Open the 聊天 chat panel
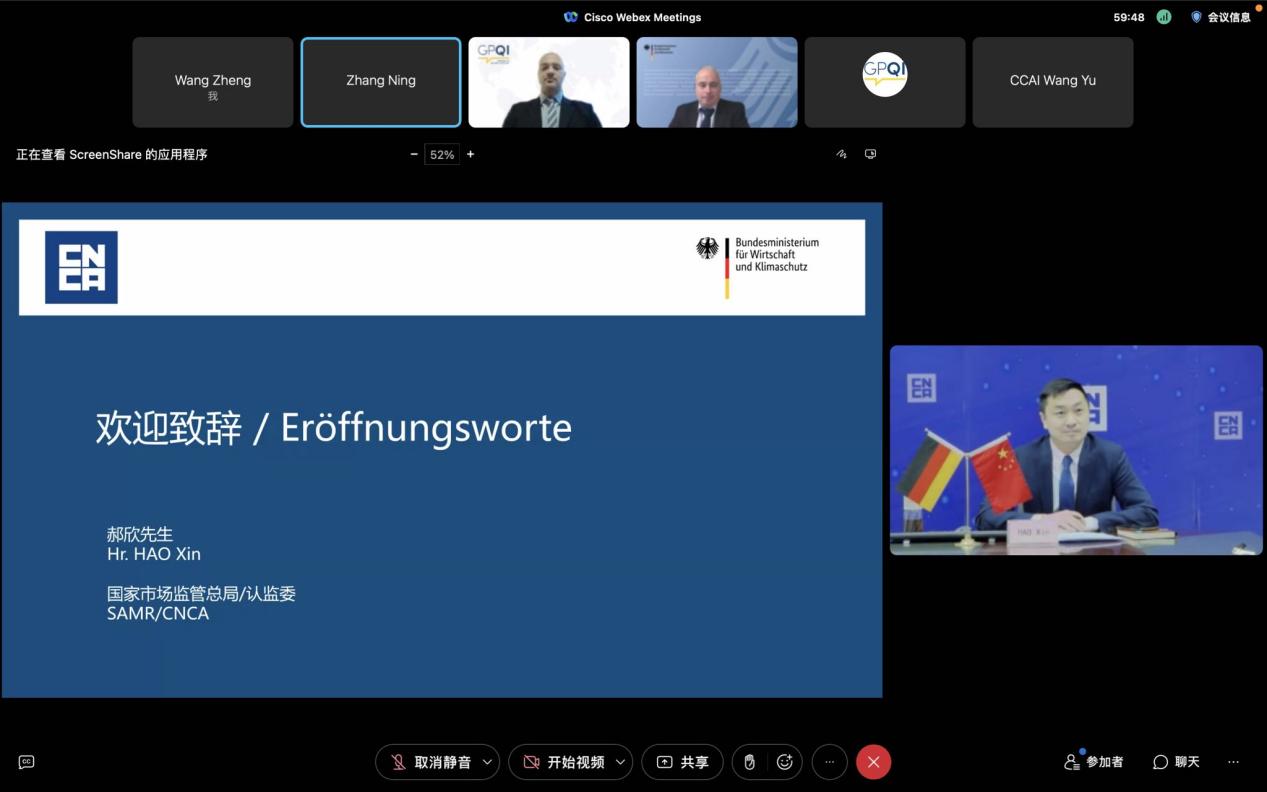This screenshot has height=792, width=1267. click(x=1176, y=762)
